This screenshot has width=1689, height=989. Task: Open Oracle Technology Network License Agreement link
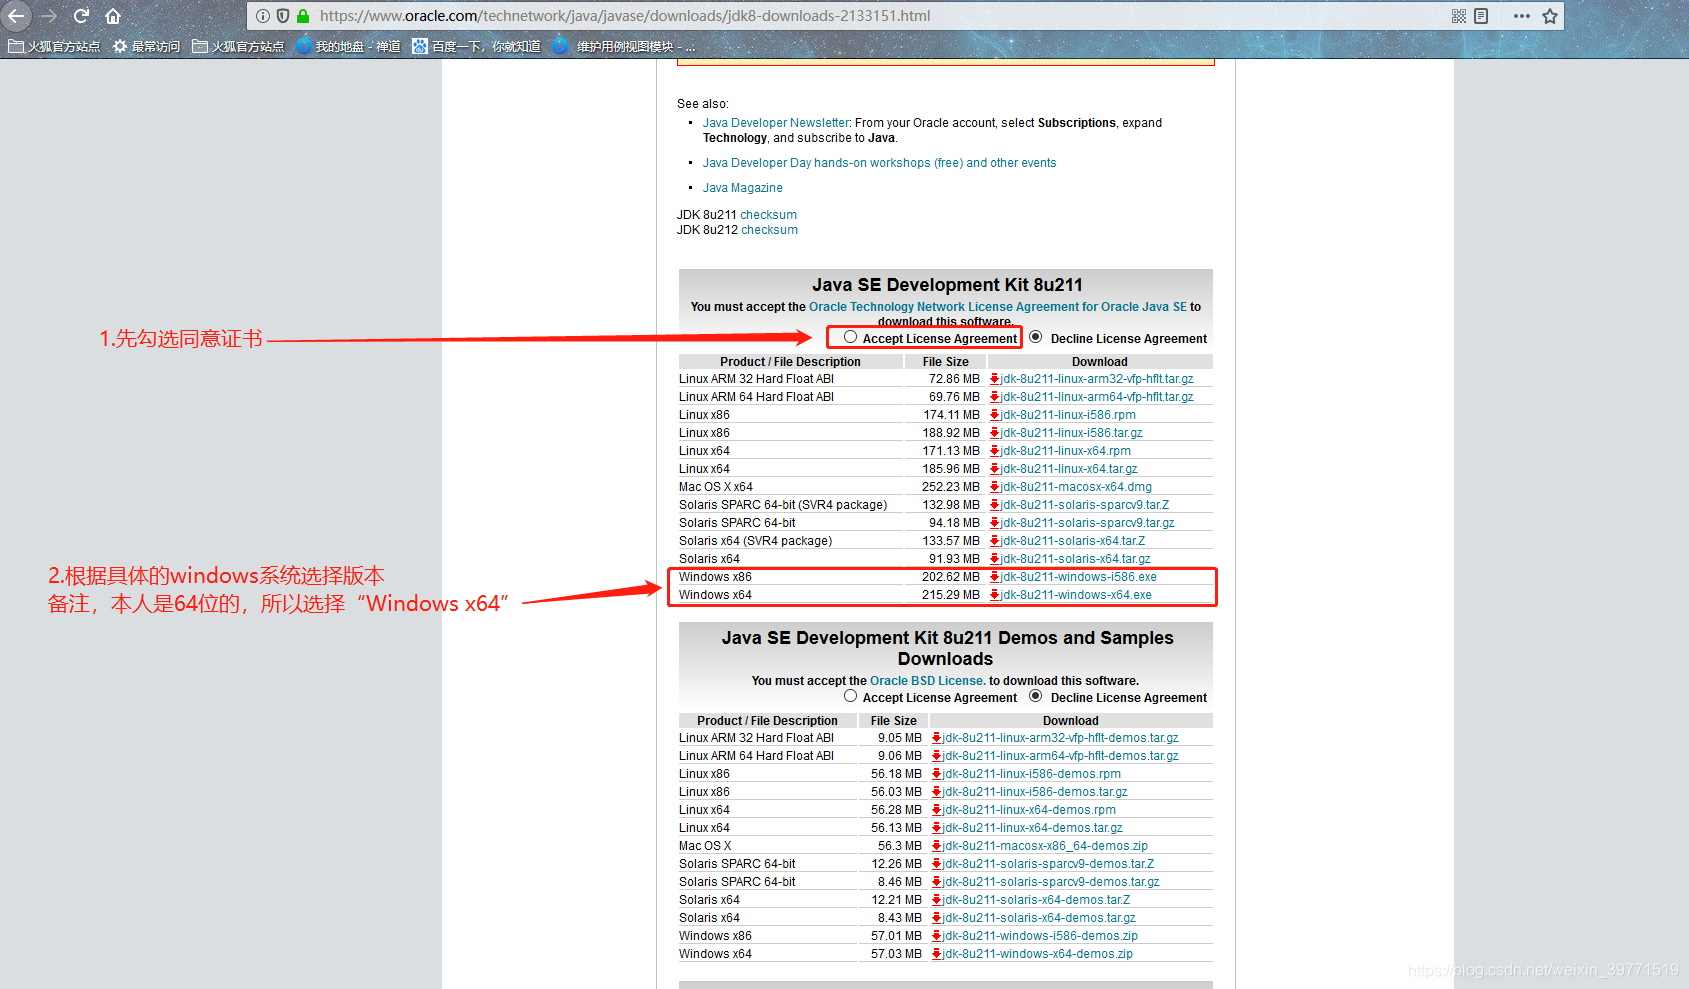coord(997,307)
